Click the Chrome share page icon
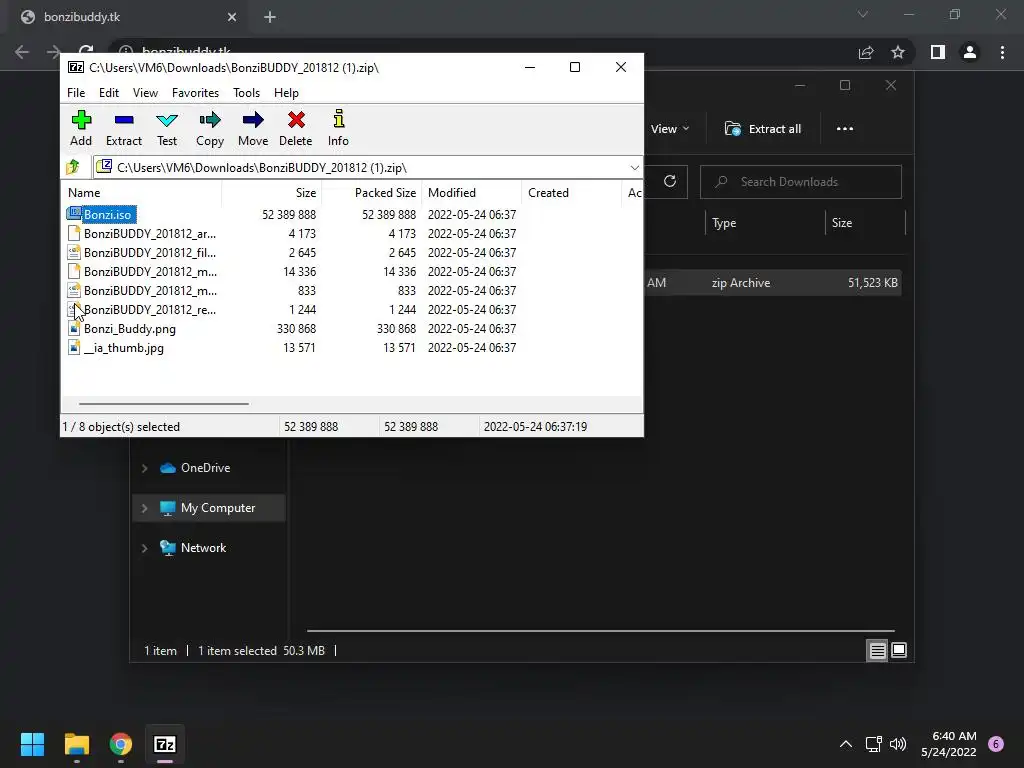 (866, 52)
